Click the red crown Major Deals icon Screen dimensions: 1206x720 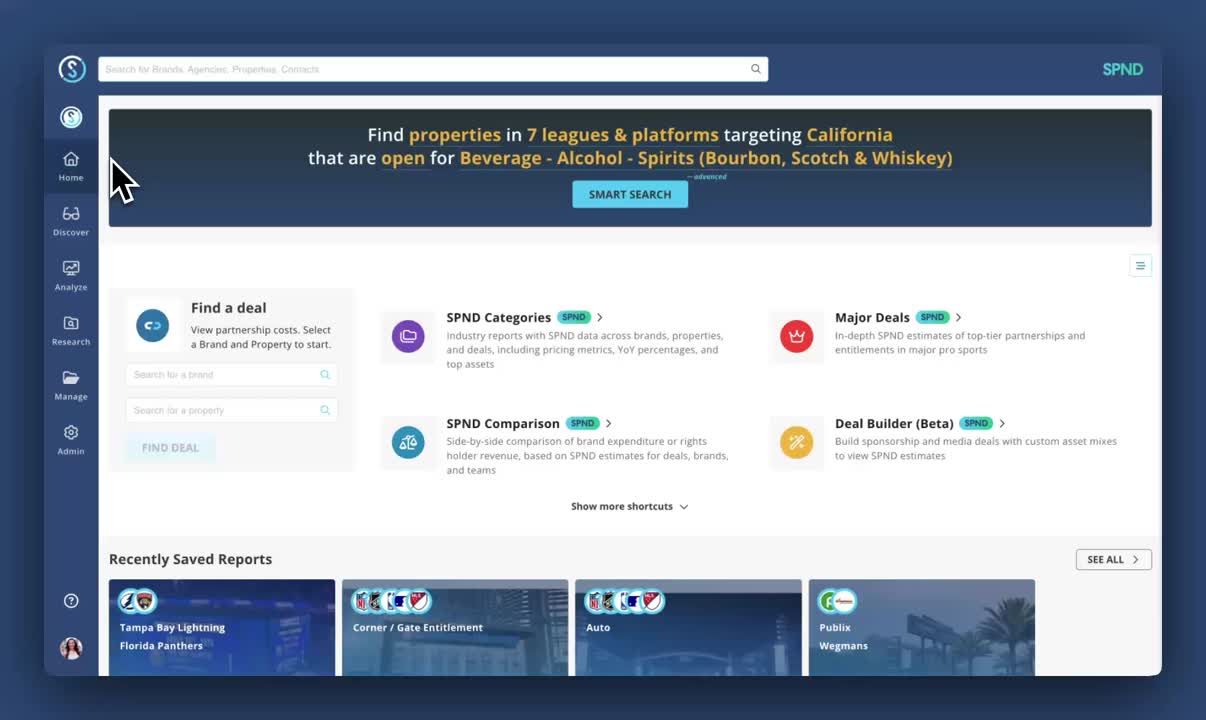[x=797, y=336]
